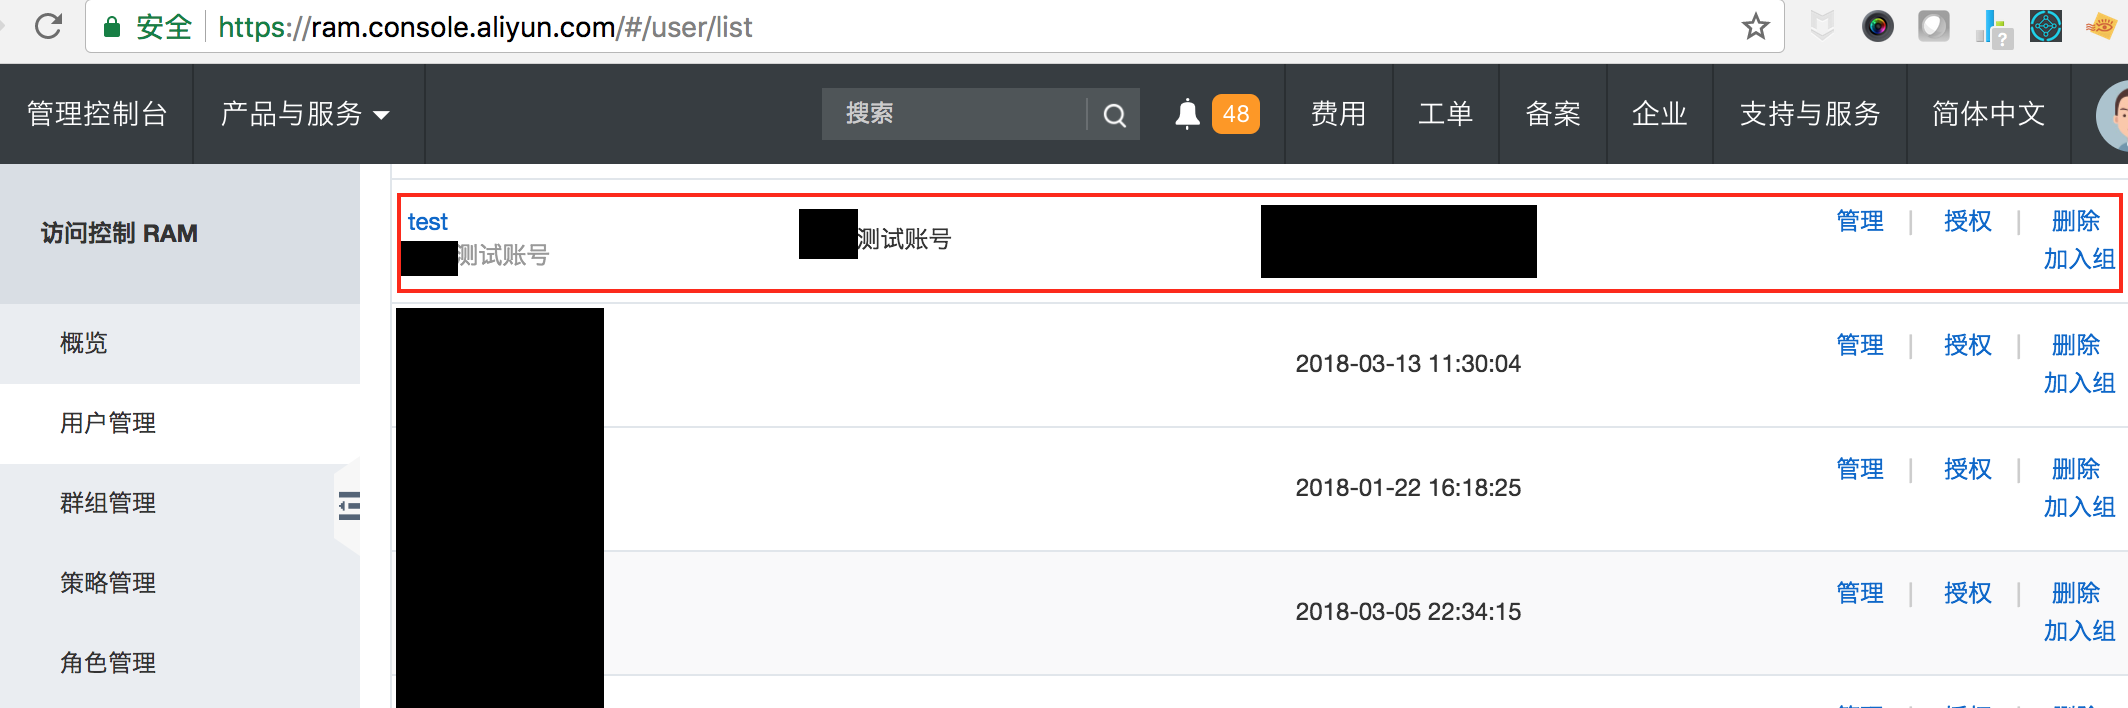Open the user avatar menu
The height and width of the screenshot is (708, 2128).
tap(2112, 116)
